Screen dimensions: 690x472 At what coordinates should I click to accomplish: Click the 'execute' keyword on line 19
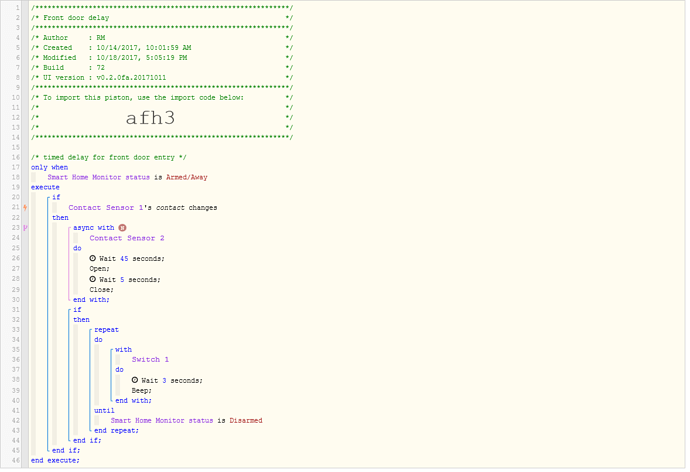45,187
